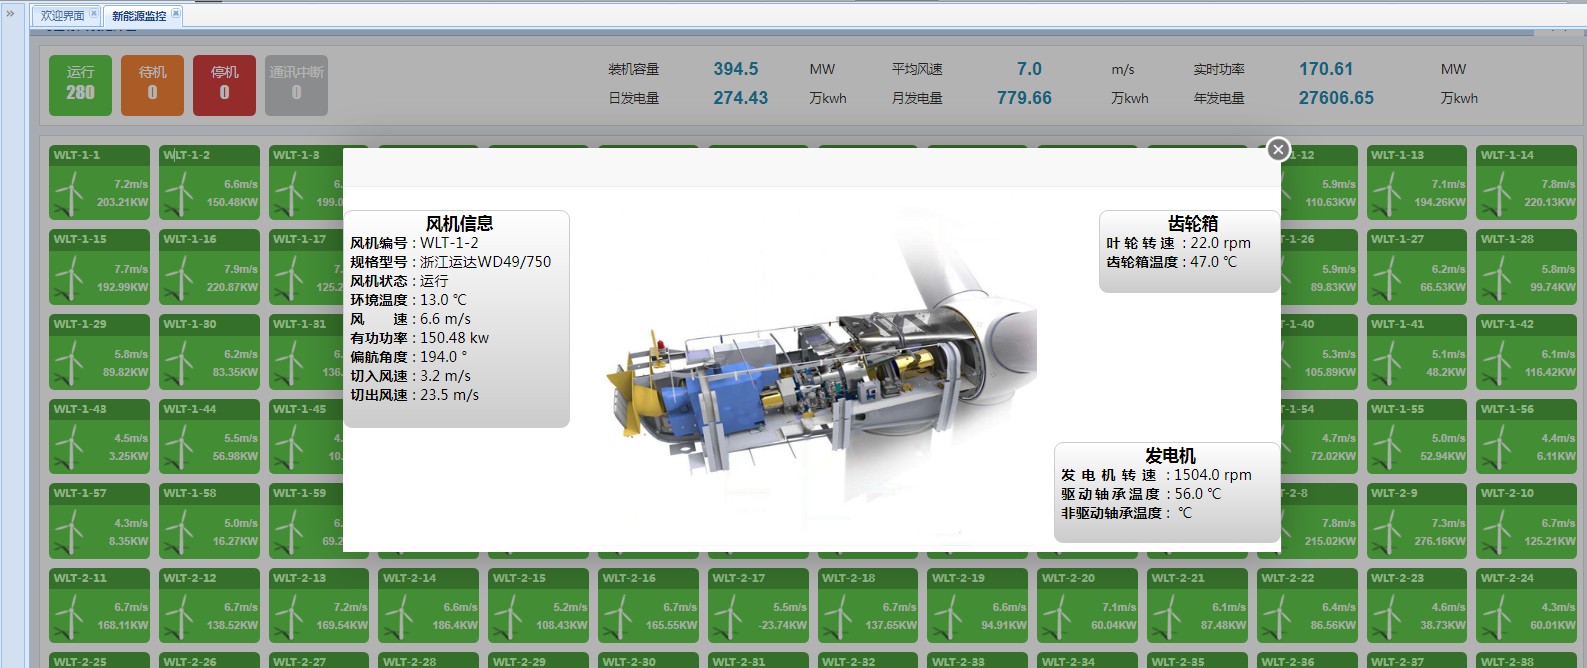The image size is (1587, 668).
Task: Click the turbine icon in WLT-1-55
Action: pyautogui.click(x=1386, y=447)
